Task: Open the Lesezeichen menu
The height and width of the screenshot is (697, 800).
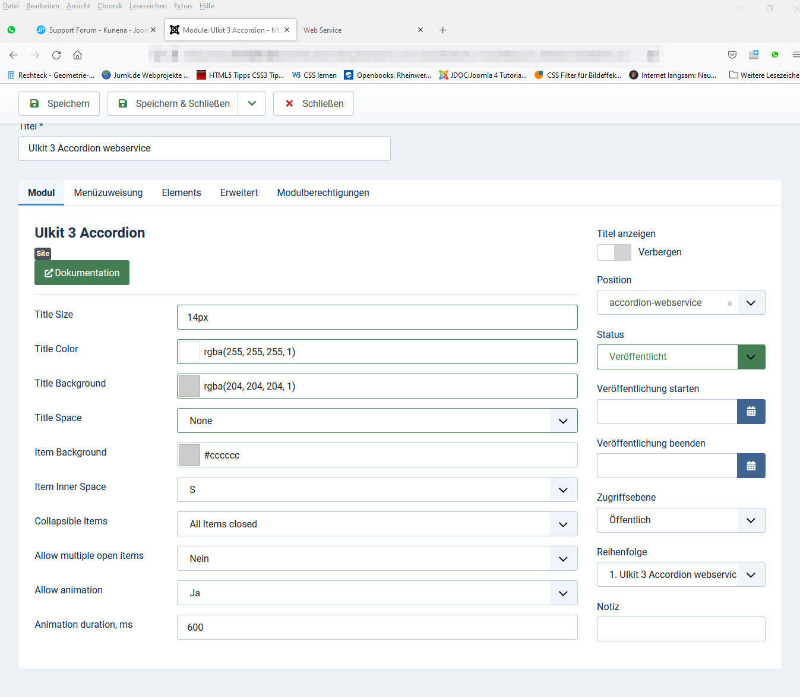Action: pos(148,6)
